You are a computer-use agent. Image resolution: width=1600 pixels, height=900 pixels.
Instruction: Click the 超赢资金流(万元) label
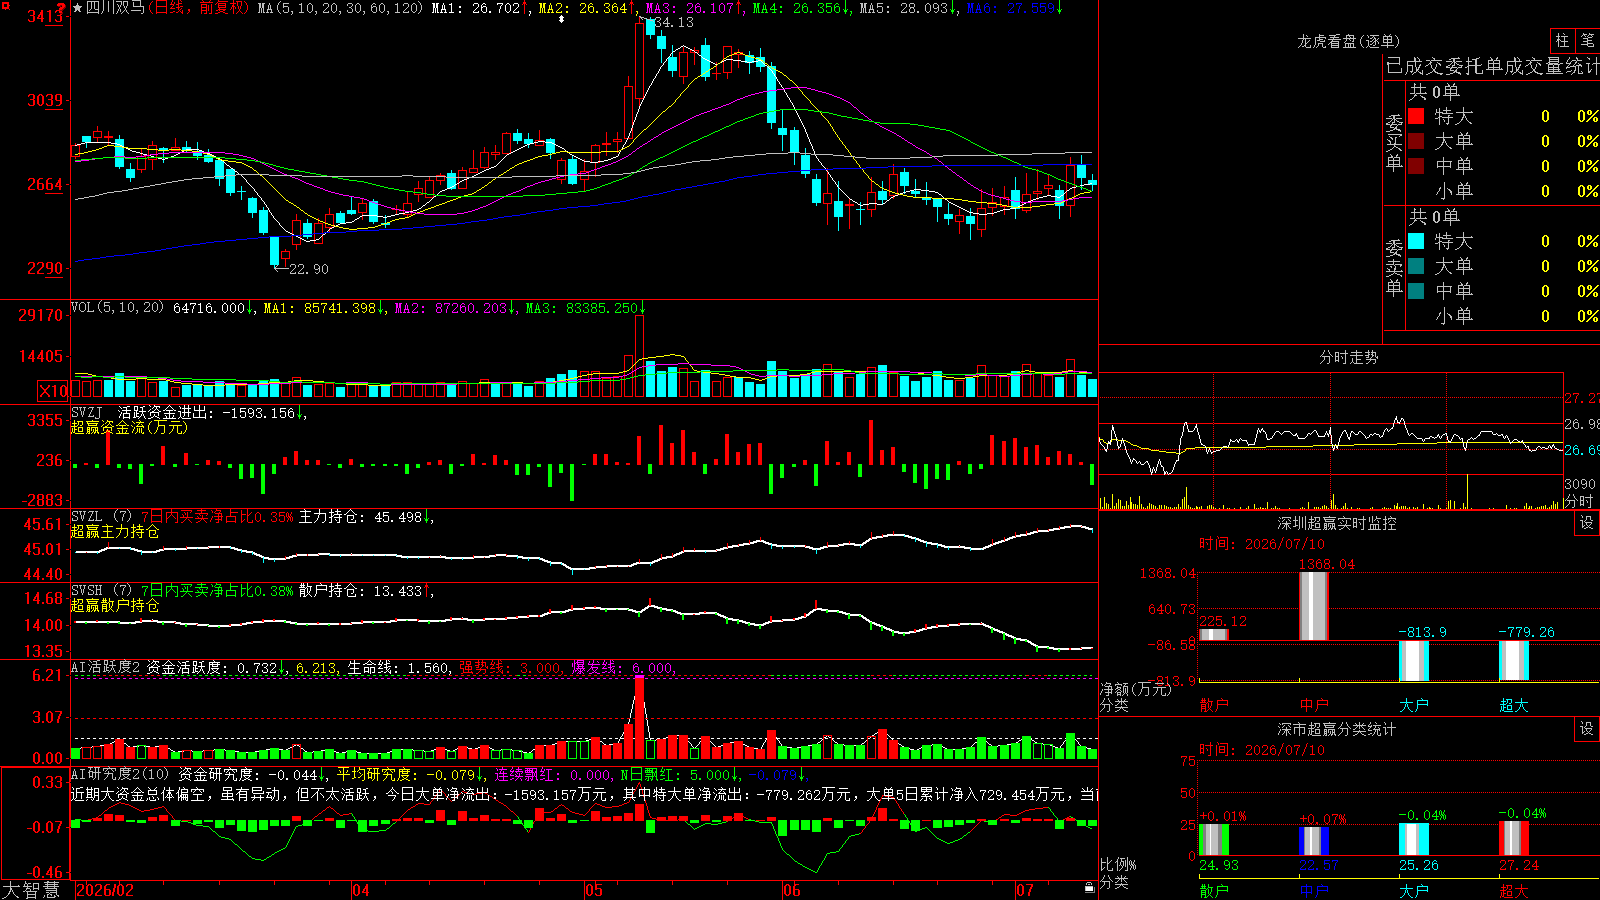[129, 427]
